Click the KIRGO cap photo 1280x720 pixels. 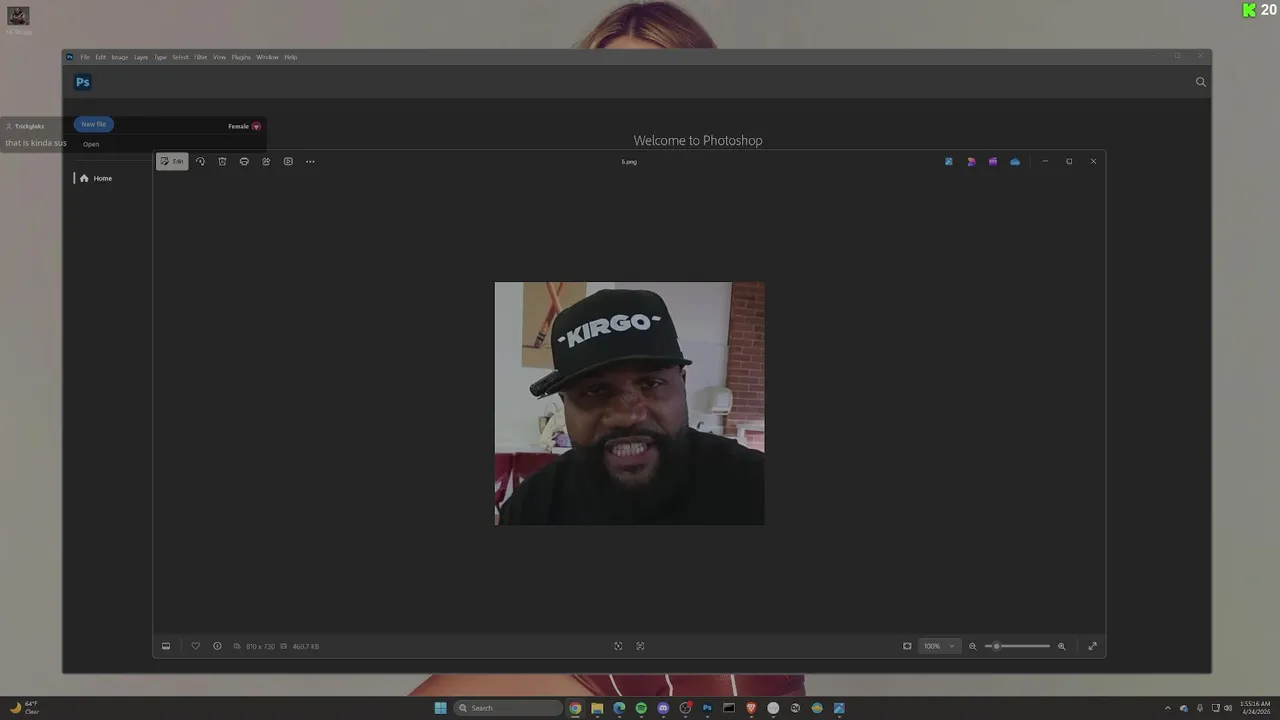[629, 403]
